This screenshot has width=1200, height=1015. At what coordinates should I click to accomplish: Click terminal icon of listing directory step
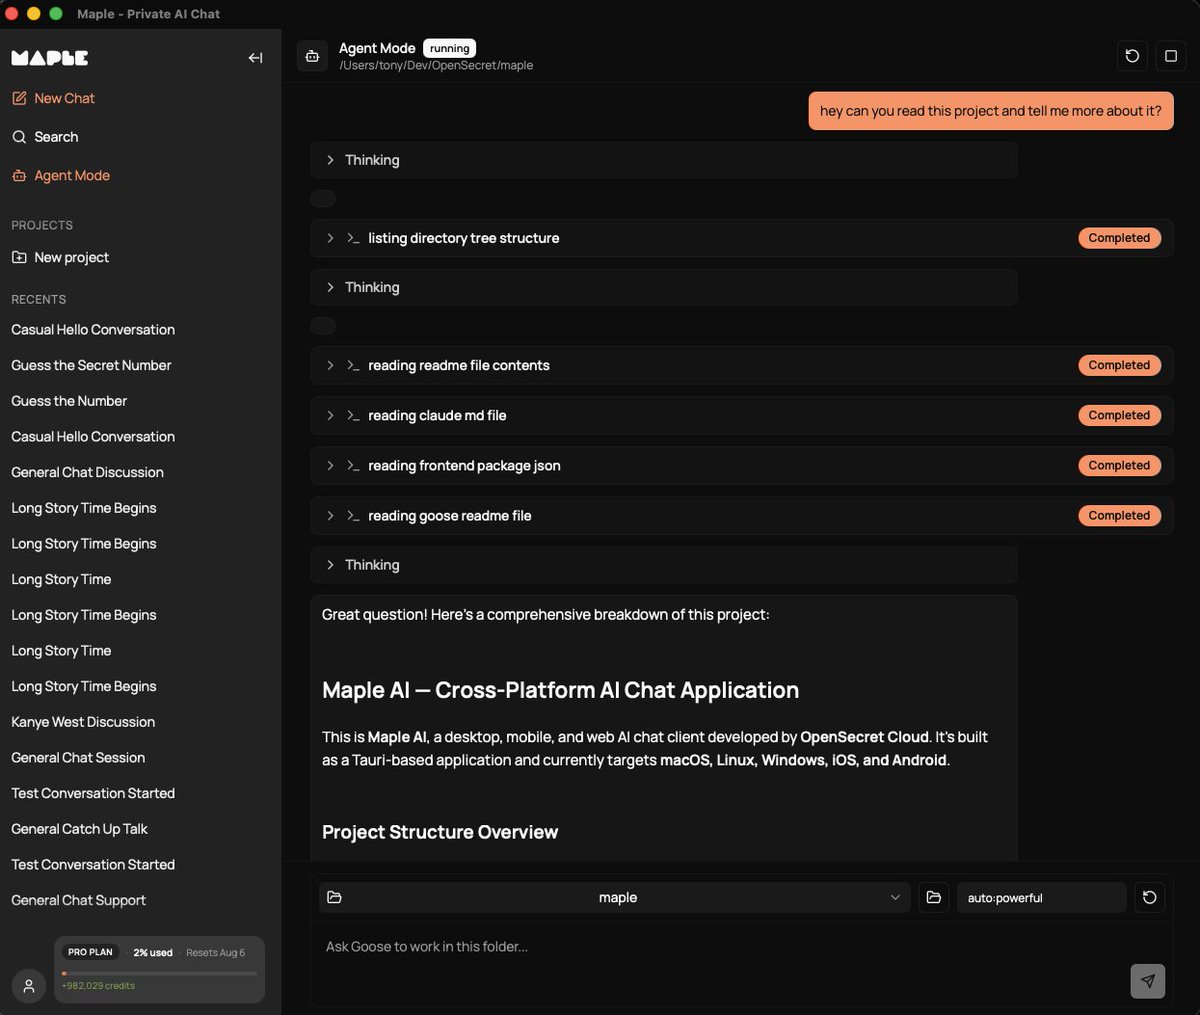click(353, 238)
